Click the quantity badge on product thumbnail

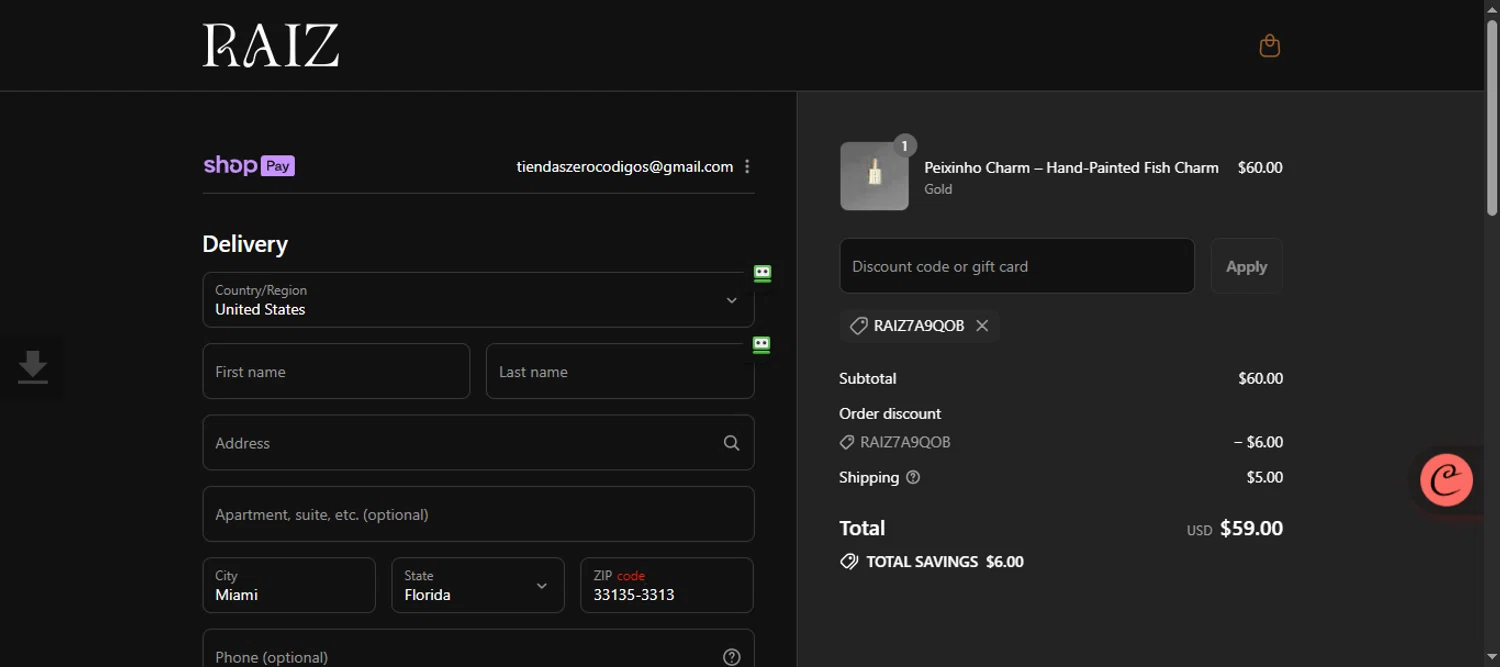pos(905,146)
